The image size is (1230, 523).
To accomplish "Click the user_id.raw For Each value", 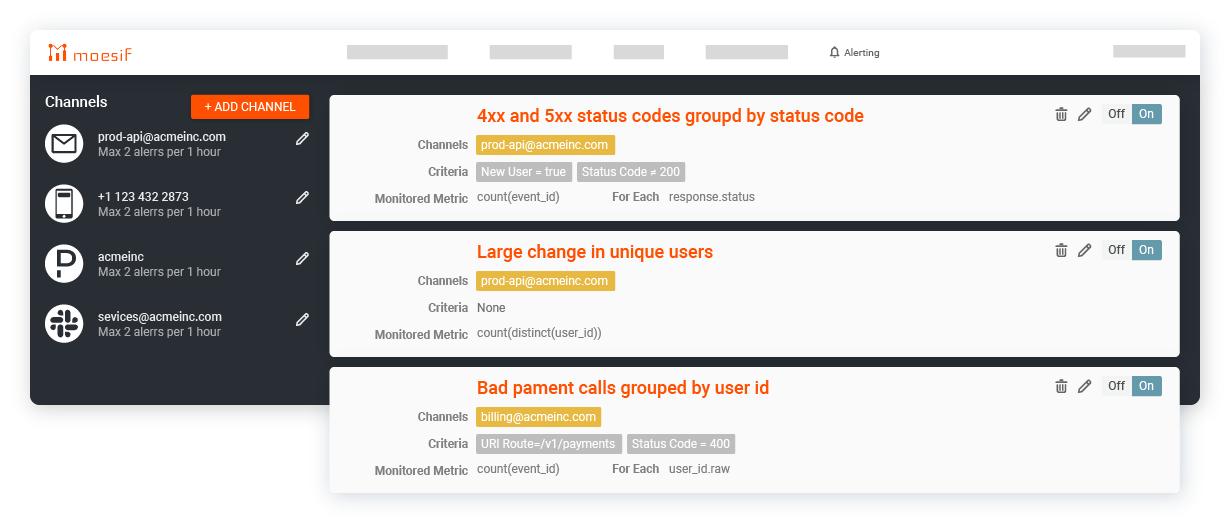I will click(x=699, y=469).
